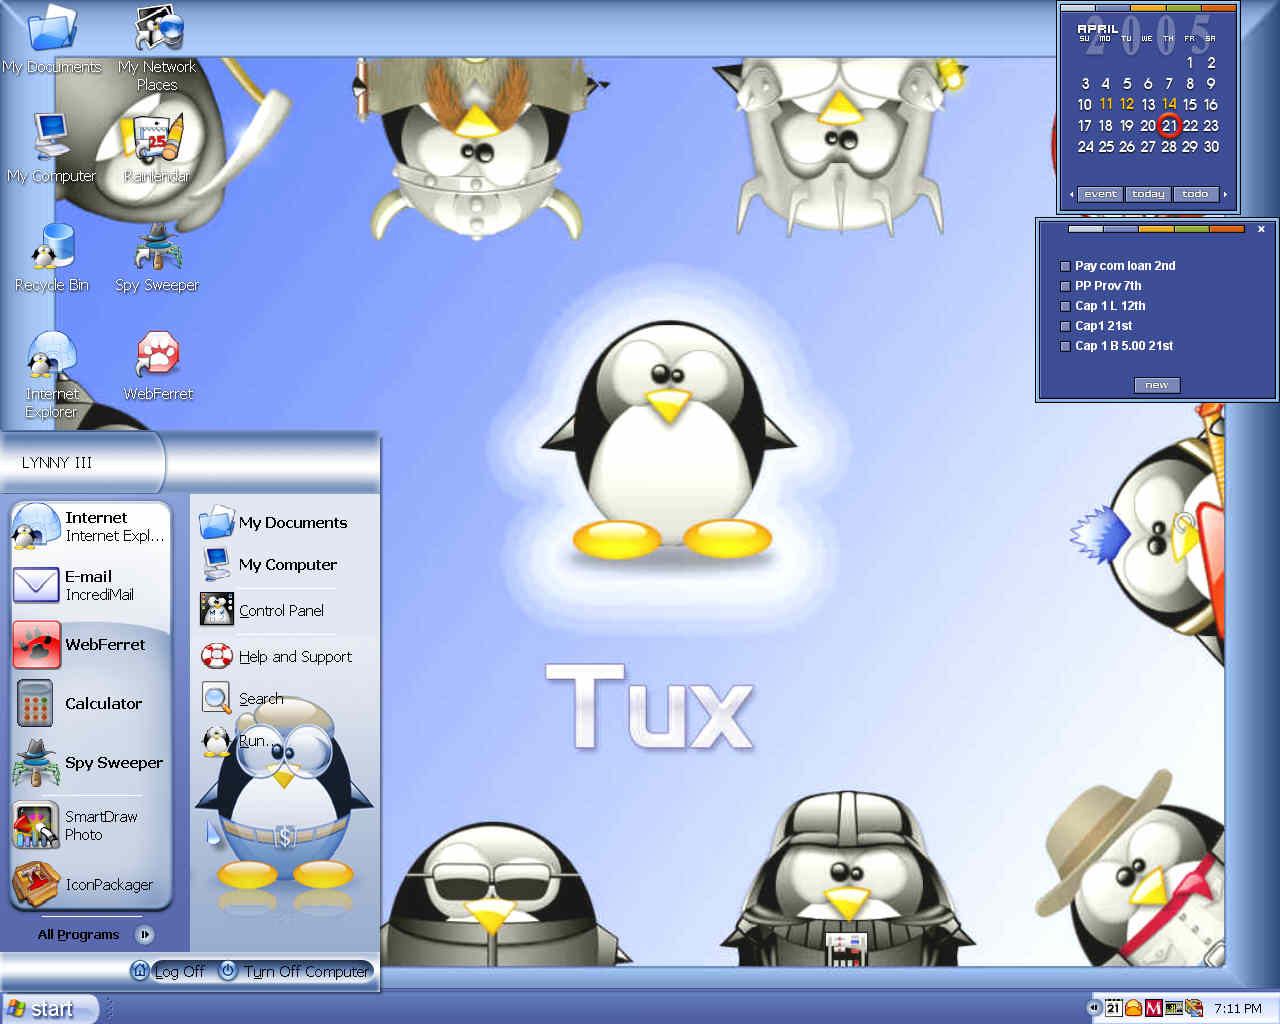
Task: Open the Recycle Bin desktop icon
Action: tap(52, 257)
